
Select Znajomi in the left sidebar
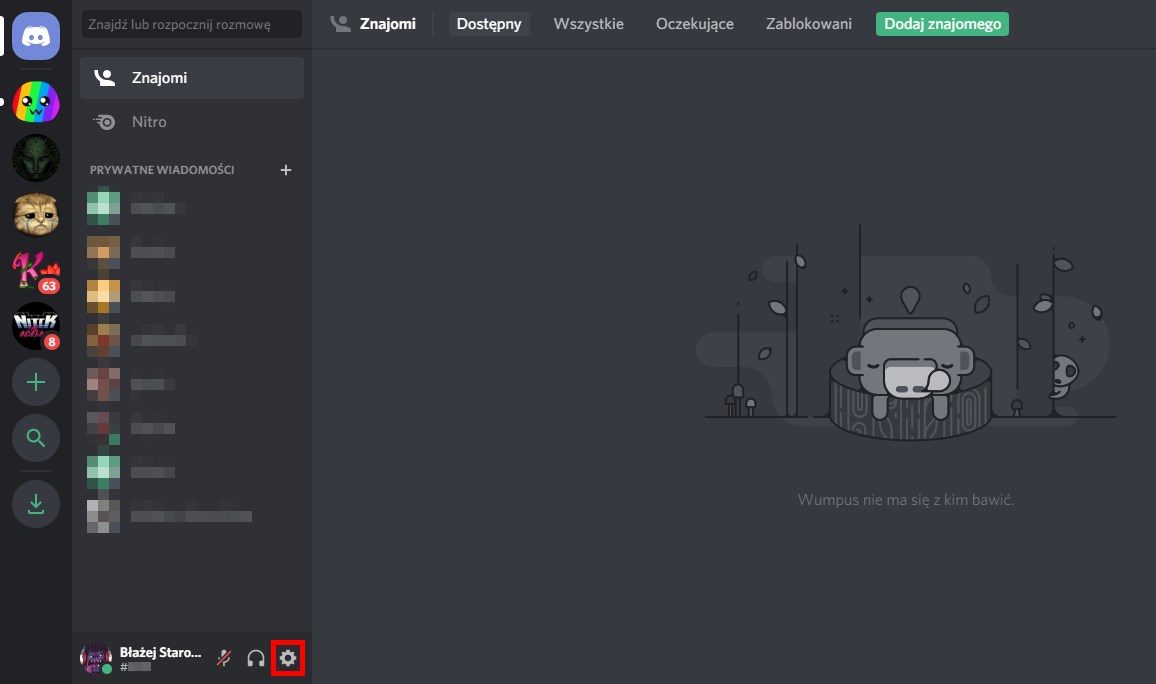pyautogui.click(x=192, y=78)
